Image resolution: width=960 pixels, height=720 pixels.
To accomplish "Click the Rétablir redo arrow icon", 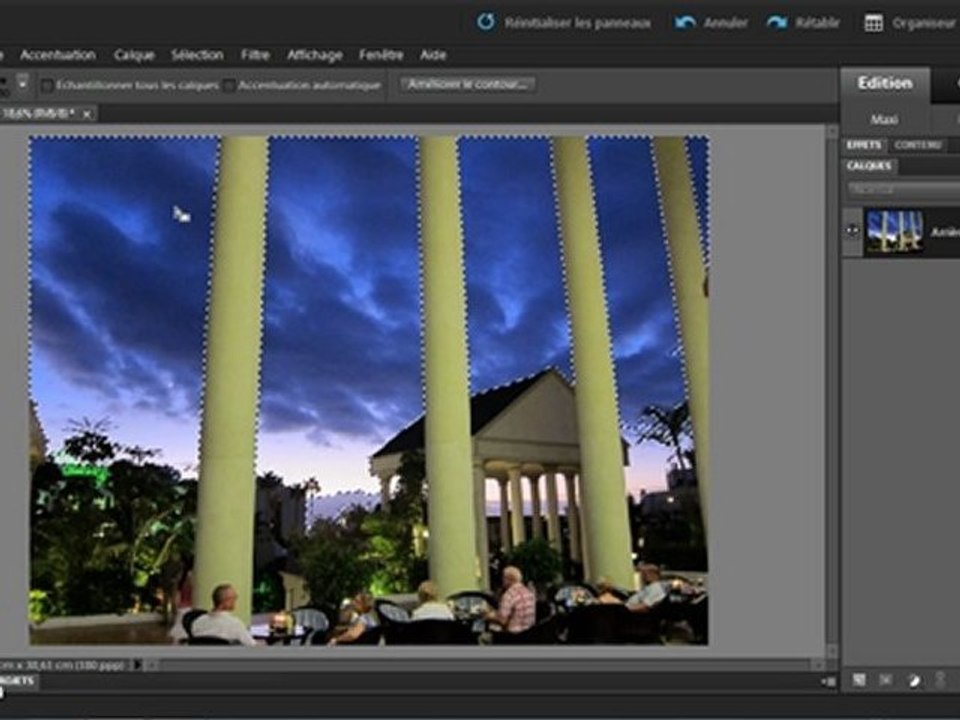I will point(776,23).
